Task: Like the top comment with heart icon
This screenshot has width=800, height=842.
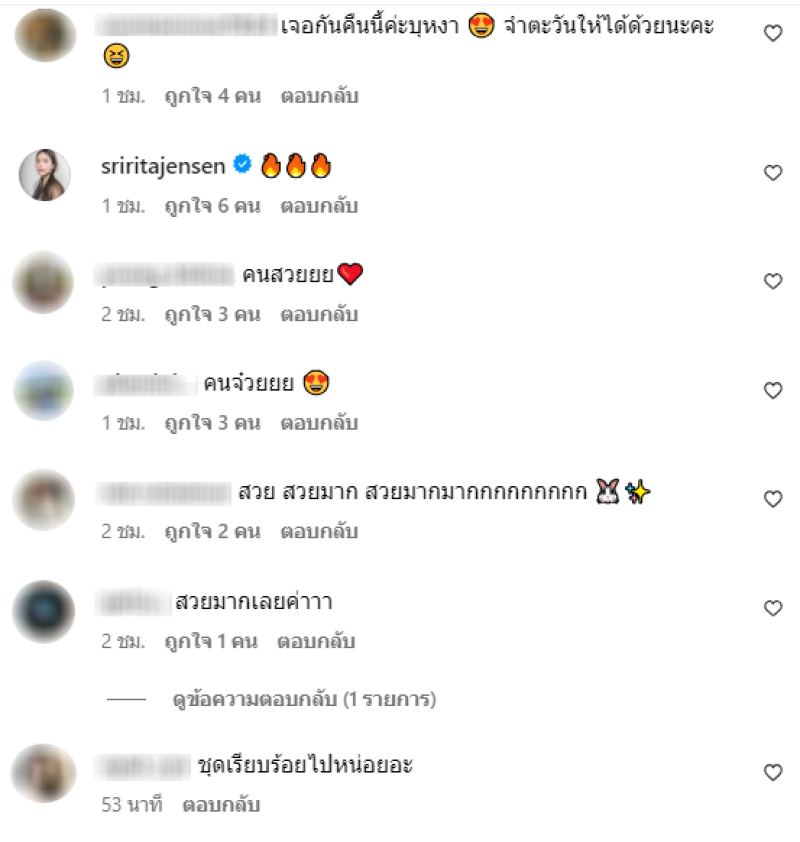Action: pyautogui.click(x=773, y=33)
